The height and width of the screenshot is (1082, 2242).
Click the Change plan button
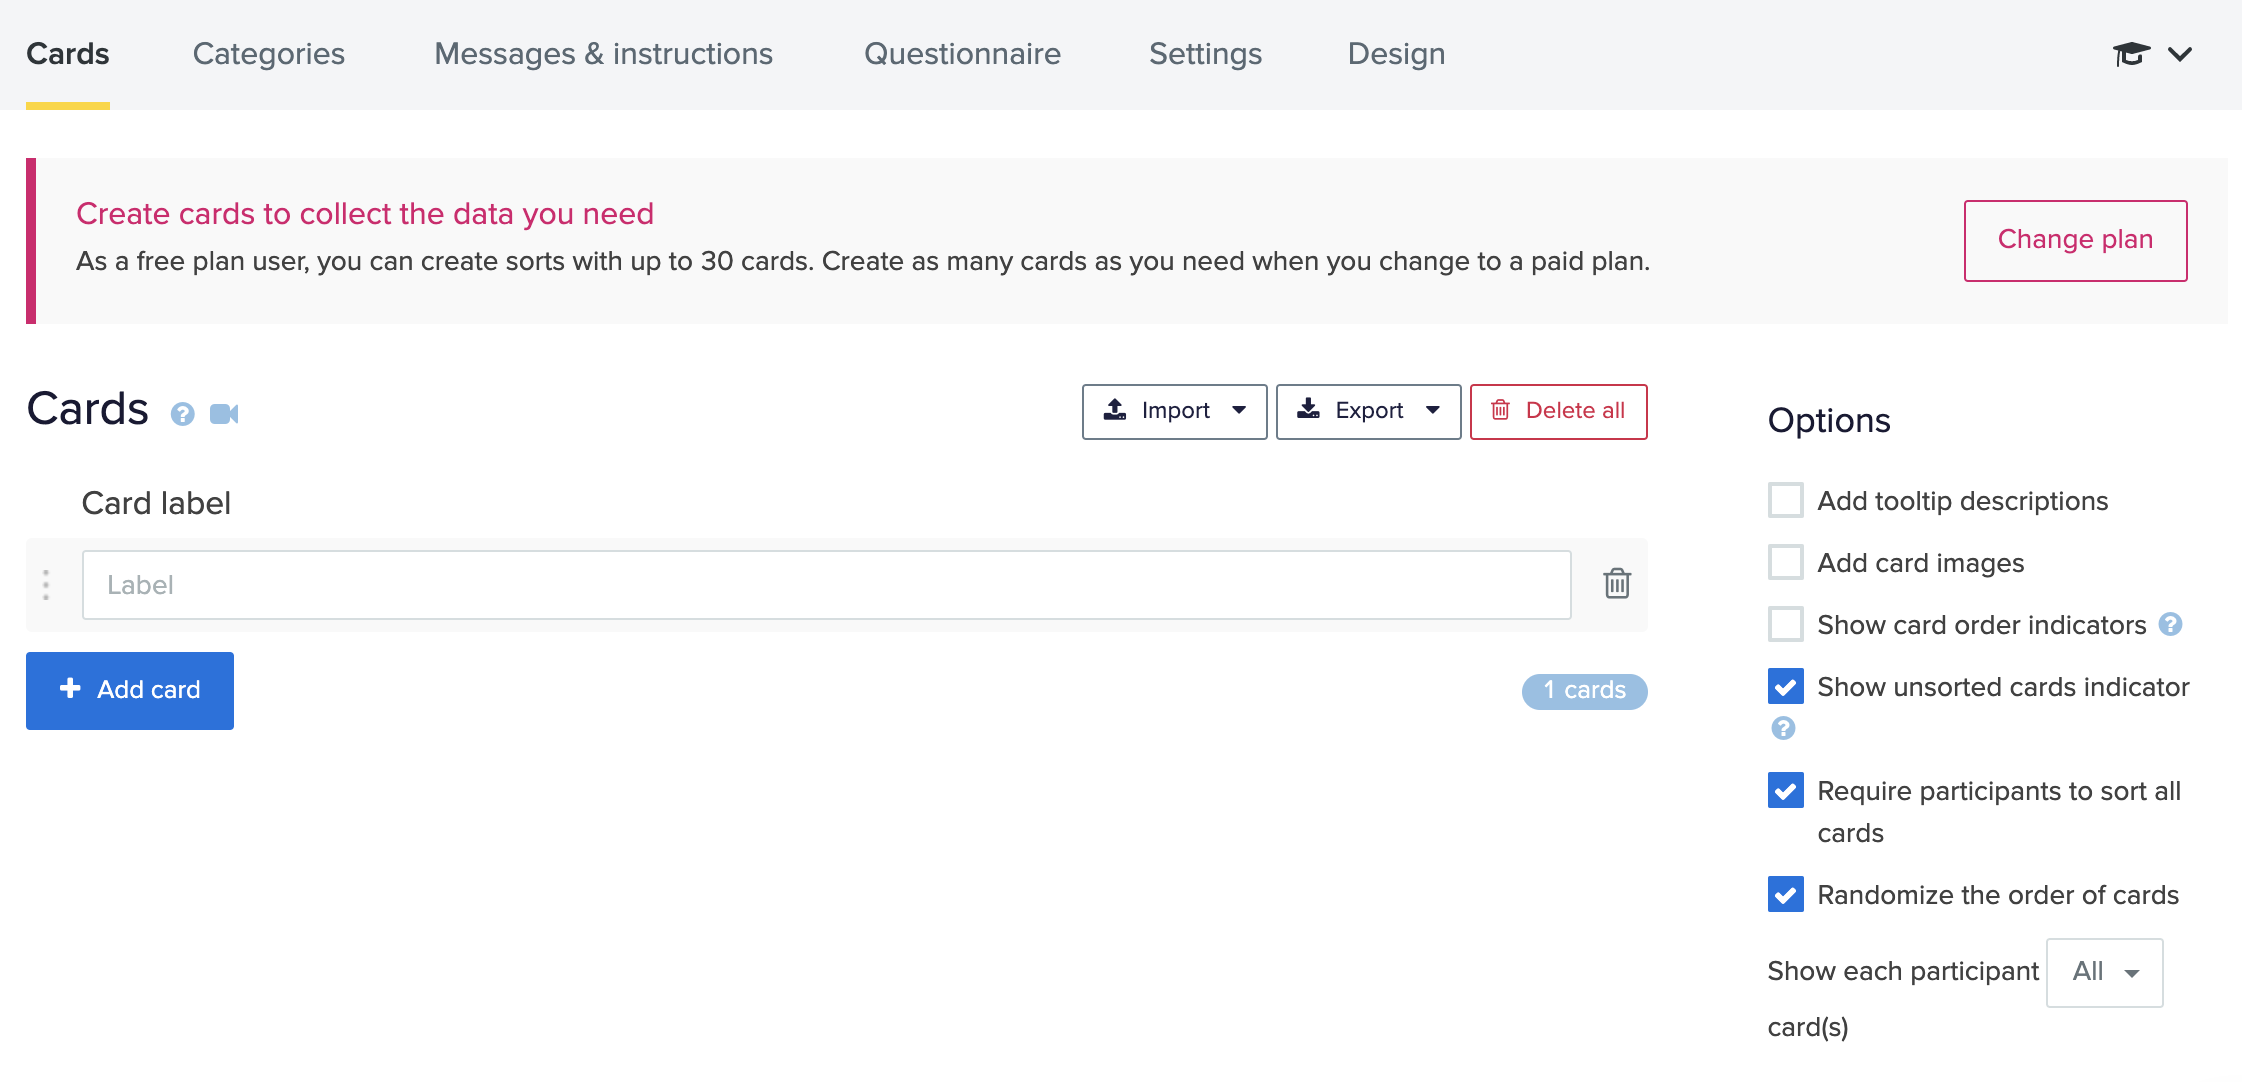[2074, 240]
